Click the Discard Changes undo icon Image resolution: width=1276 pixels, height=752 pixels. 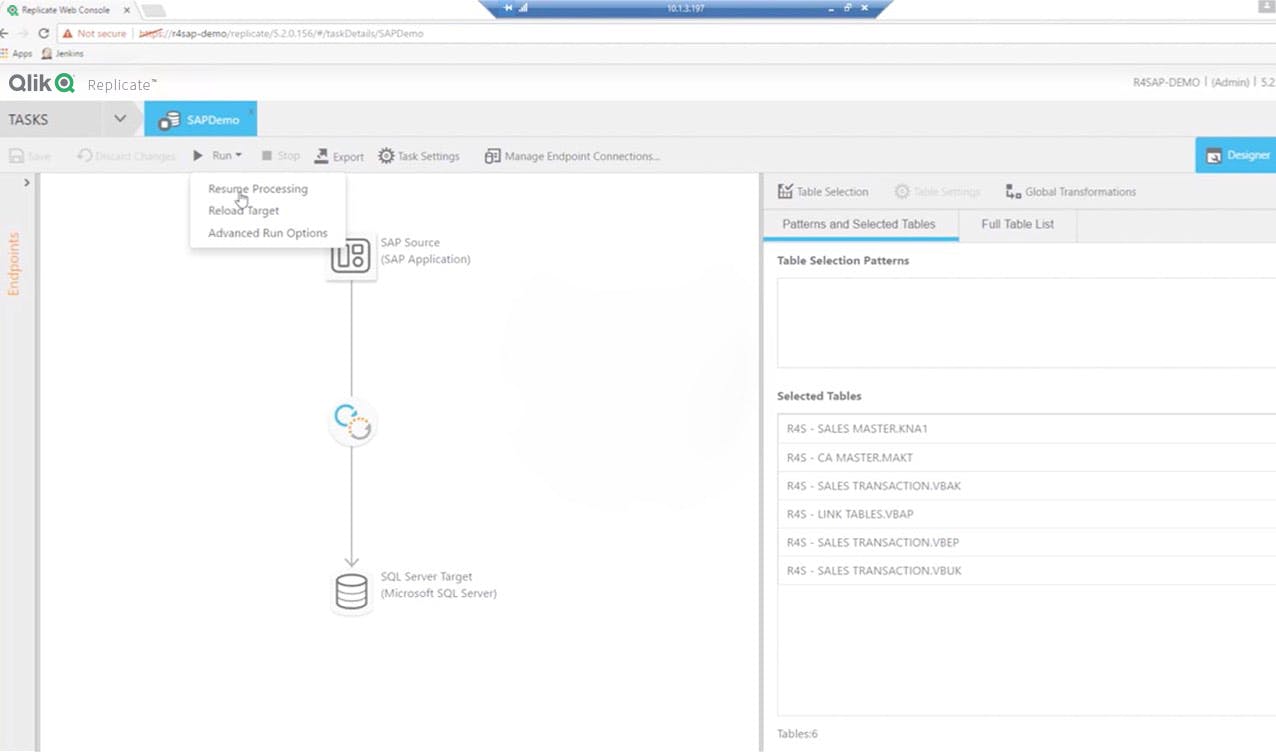pos(84,156)
